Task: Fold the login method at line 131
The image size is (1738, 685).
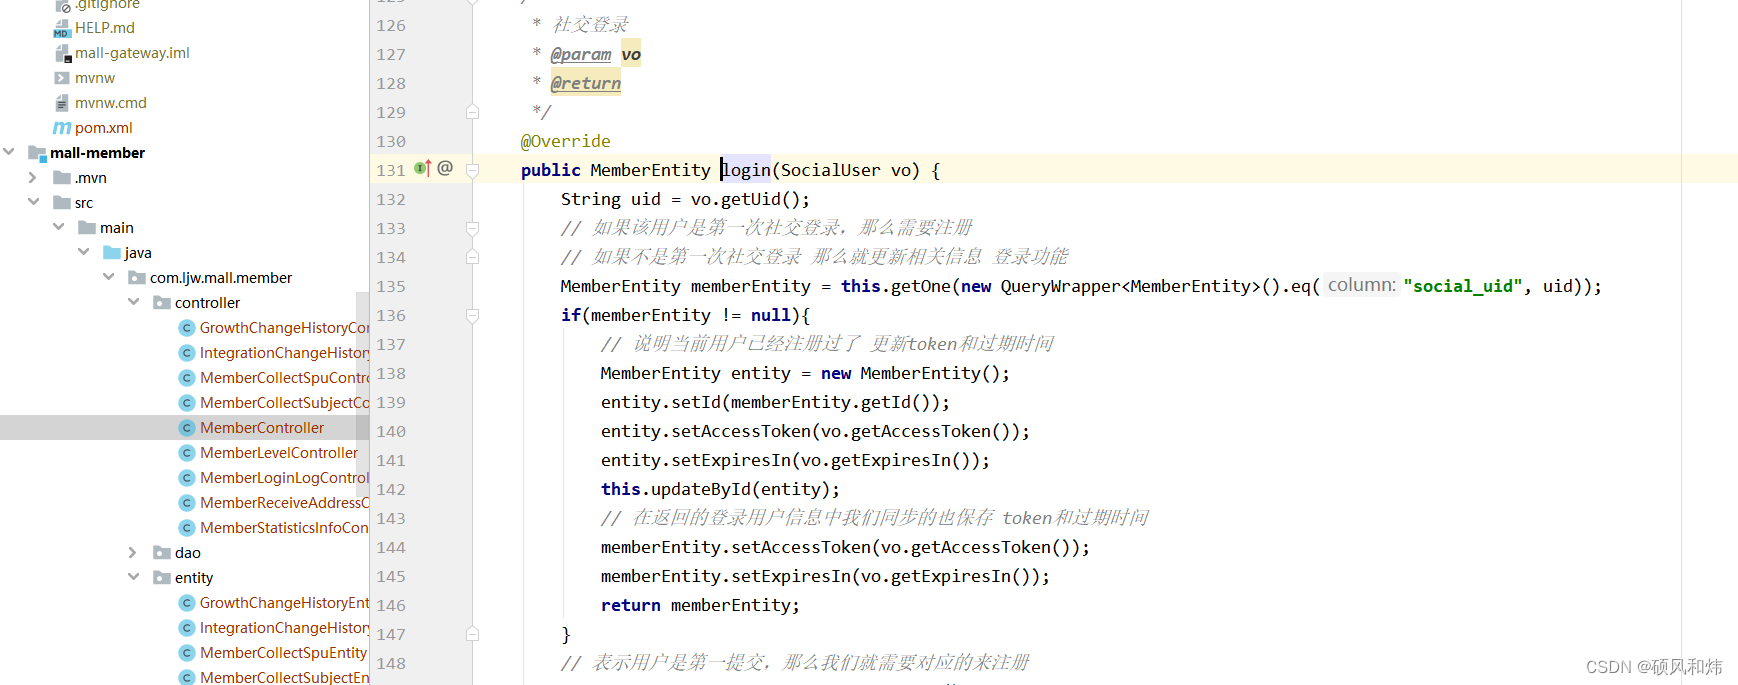Action: [473, 170]
